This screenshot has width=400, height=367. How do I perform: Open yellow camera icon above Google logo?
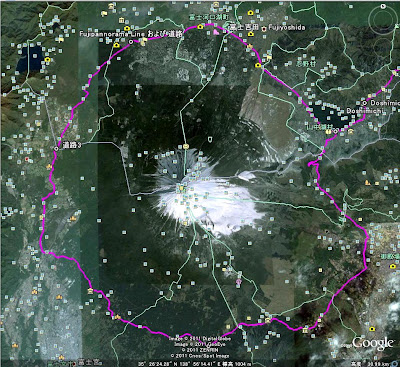[372, 329]
